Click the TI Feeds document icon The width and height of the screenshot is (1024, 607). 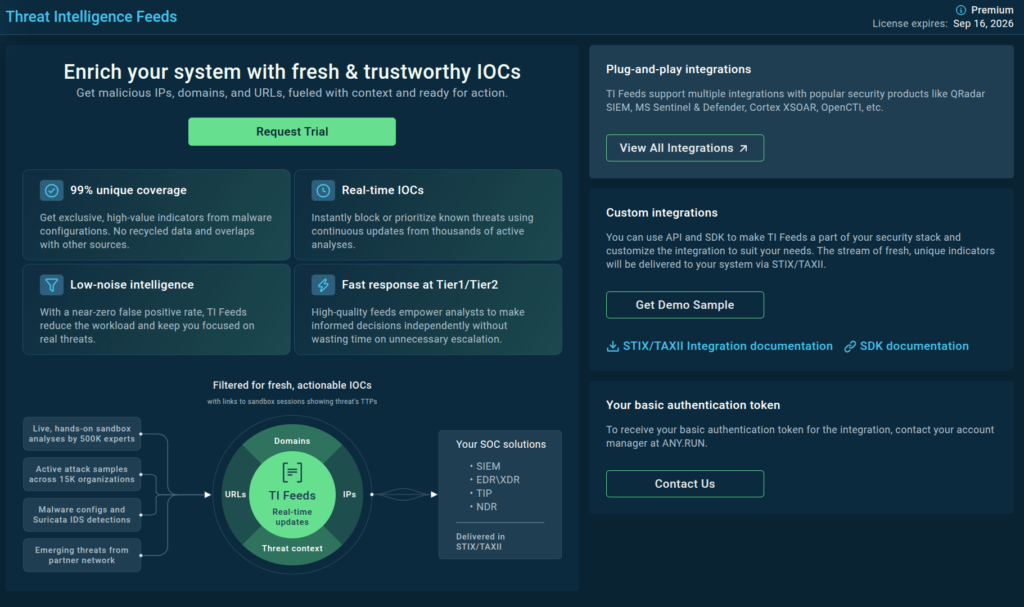(x=292, y=472)
